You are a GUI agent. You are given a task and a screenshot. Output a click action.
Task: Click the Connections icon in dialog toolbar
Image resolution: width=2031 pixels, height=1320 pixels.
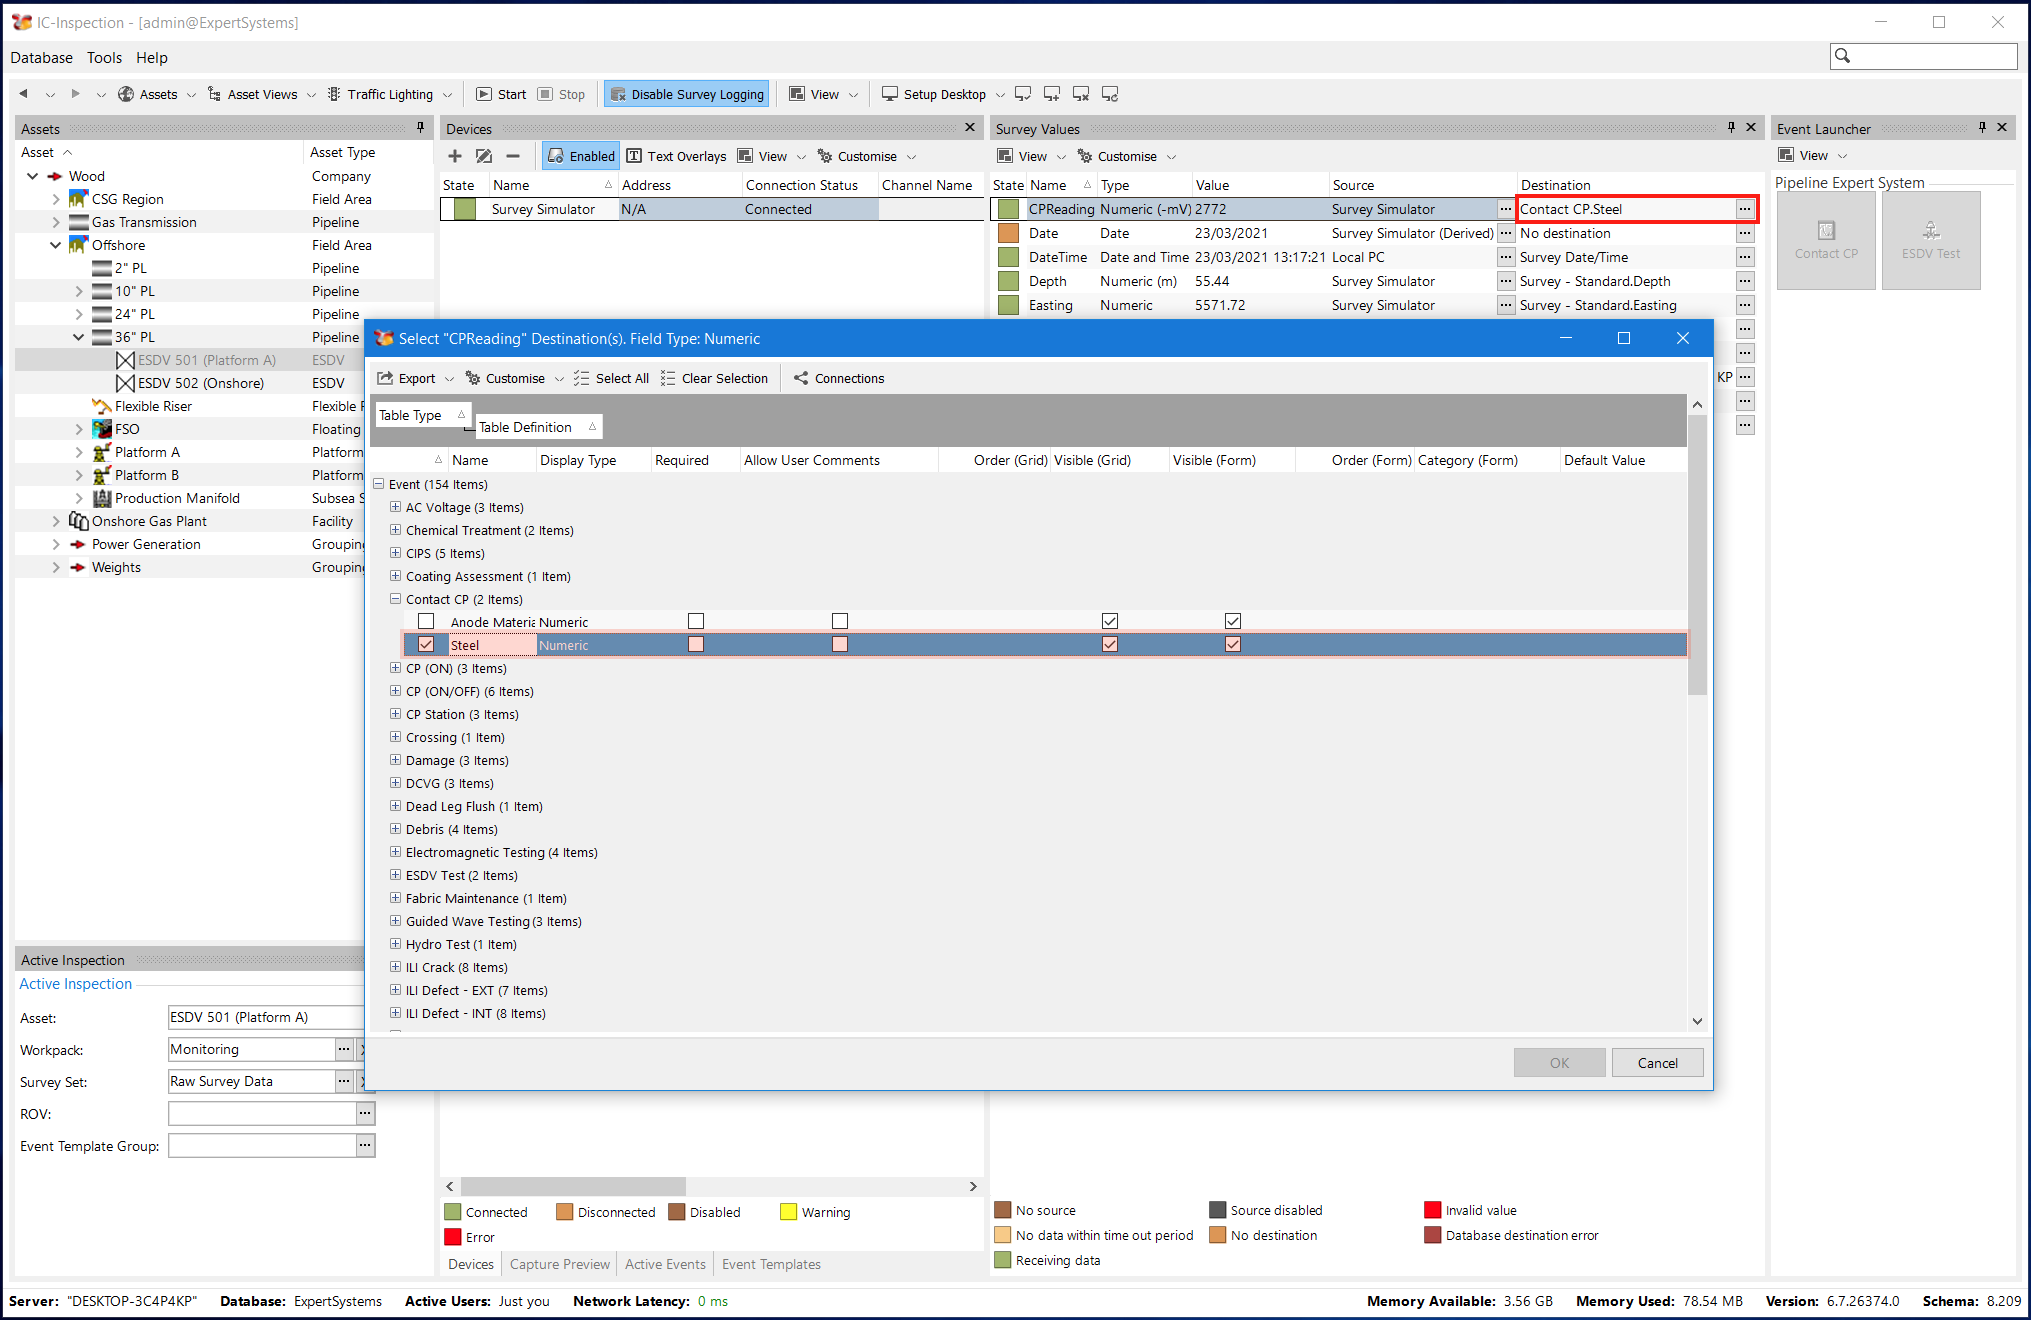point(801,378)
